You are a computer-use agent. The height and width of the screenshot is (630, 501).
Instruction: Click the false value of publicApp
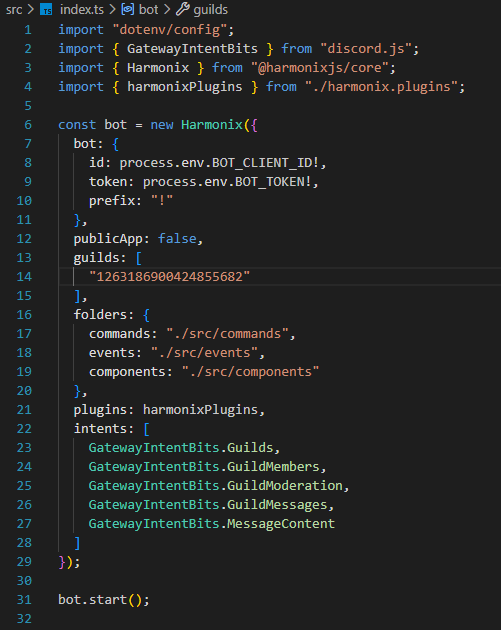[177, 239]
